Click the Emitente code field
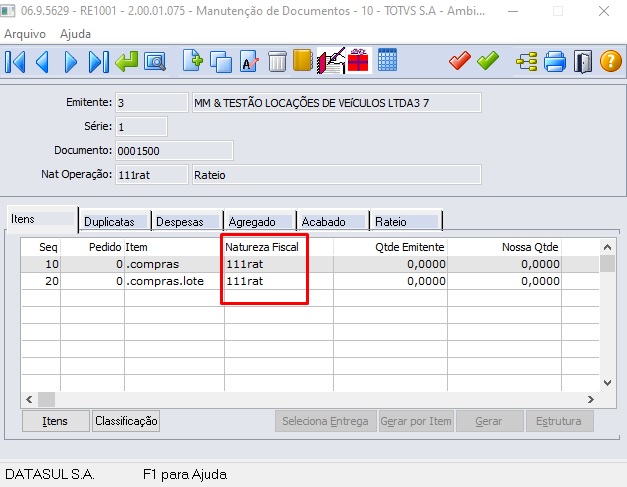The height and width of the screenshot is (487, 627). coord(152,103)
